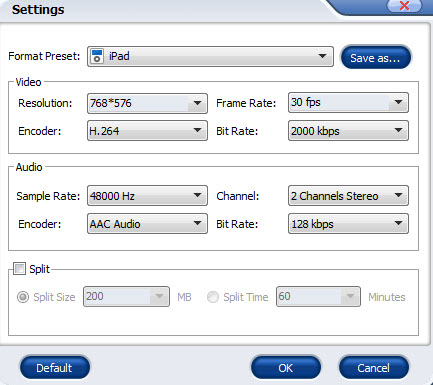The width and height of the screenshot is (433, 385).
Task: Open the Format Preset dropdown
Action: (210, 56)
